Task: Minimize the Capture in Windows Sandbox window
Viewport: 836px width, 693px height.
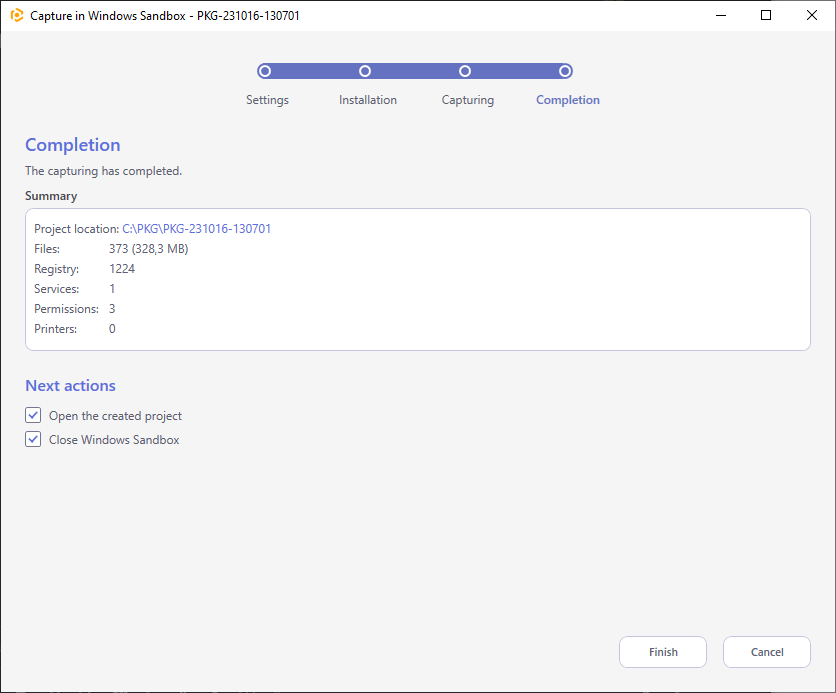Action: (721, 15)
